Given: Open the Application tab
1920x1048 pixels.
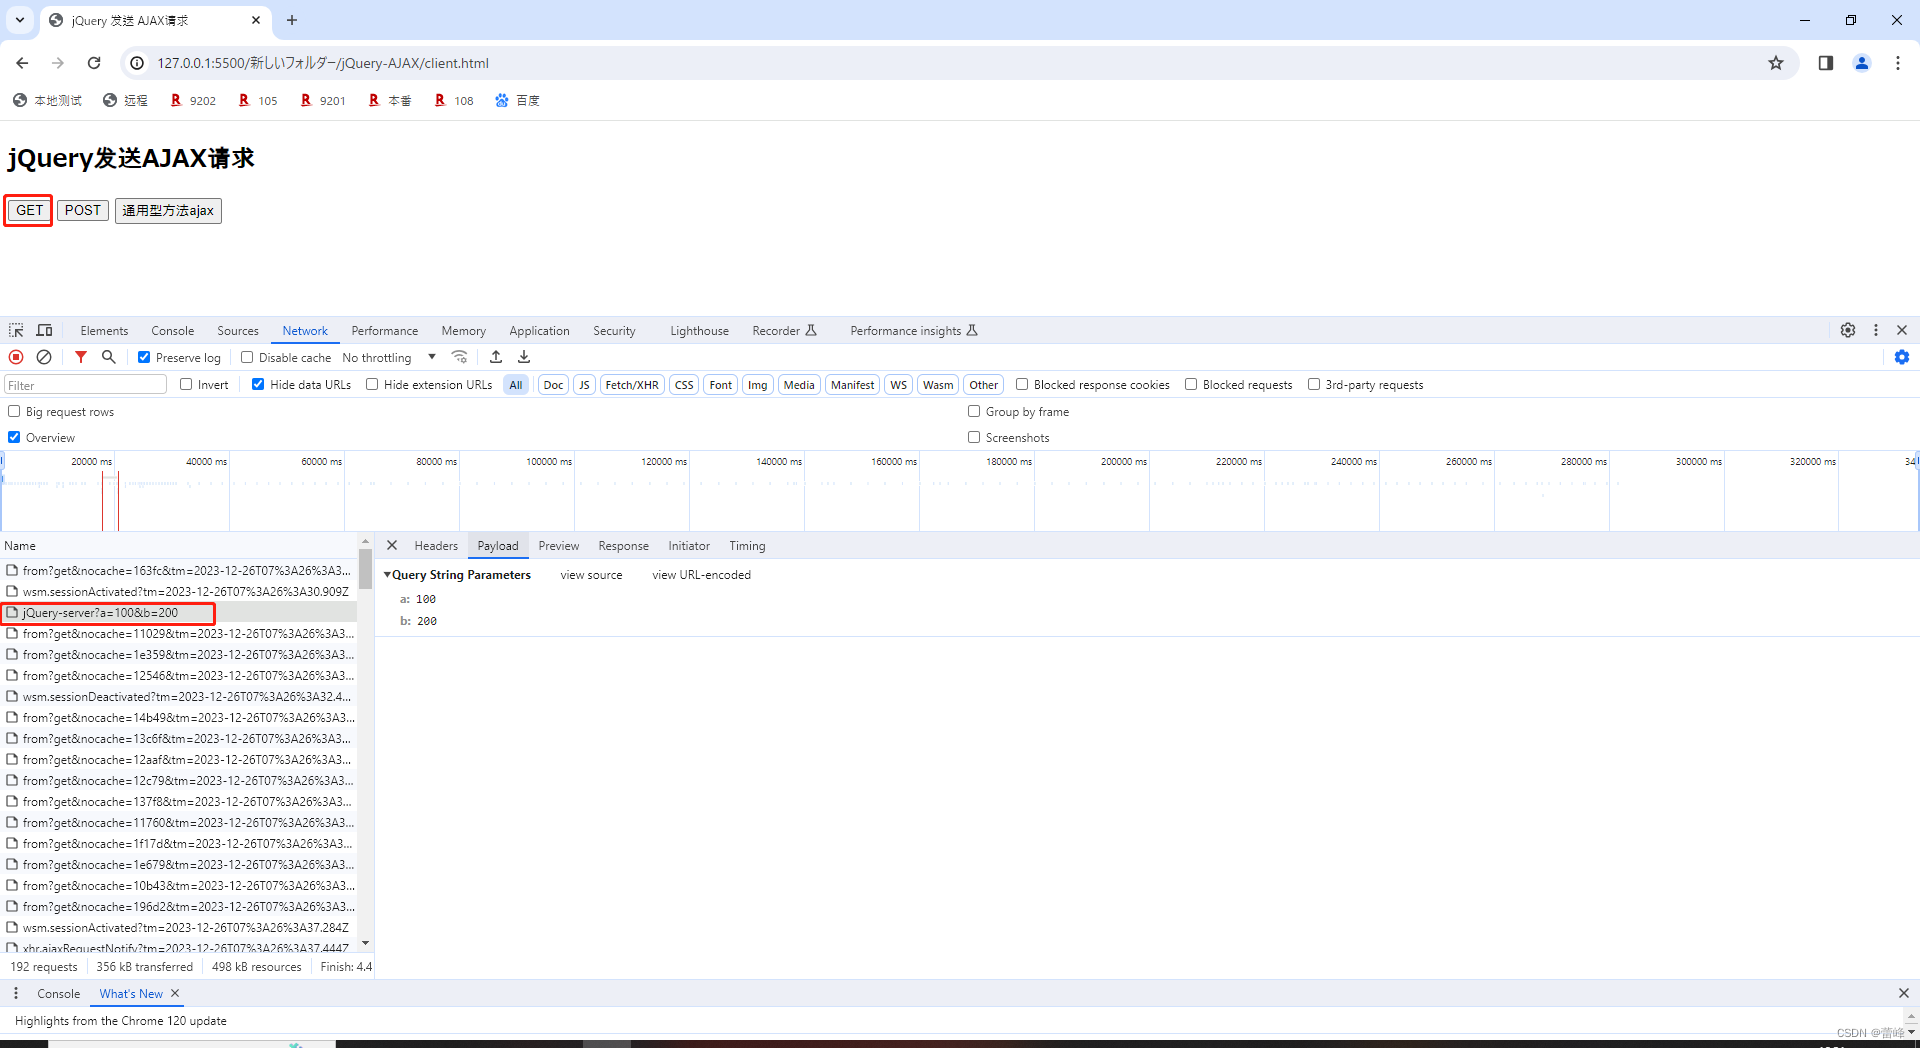Looking at the screenshot, I should coord(539,331).
